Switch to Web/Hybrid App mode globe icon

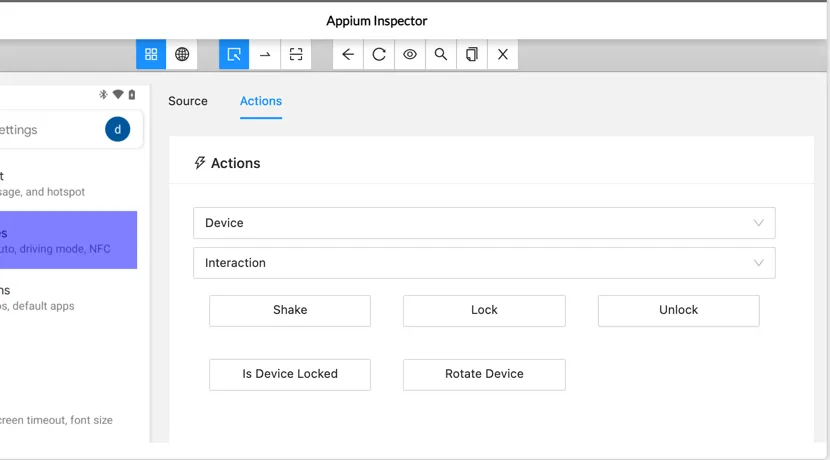coord(182,55)
